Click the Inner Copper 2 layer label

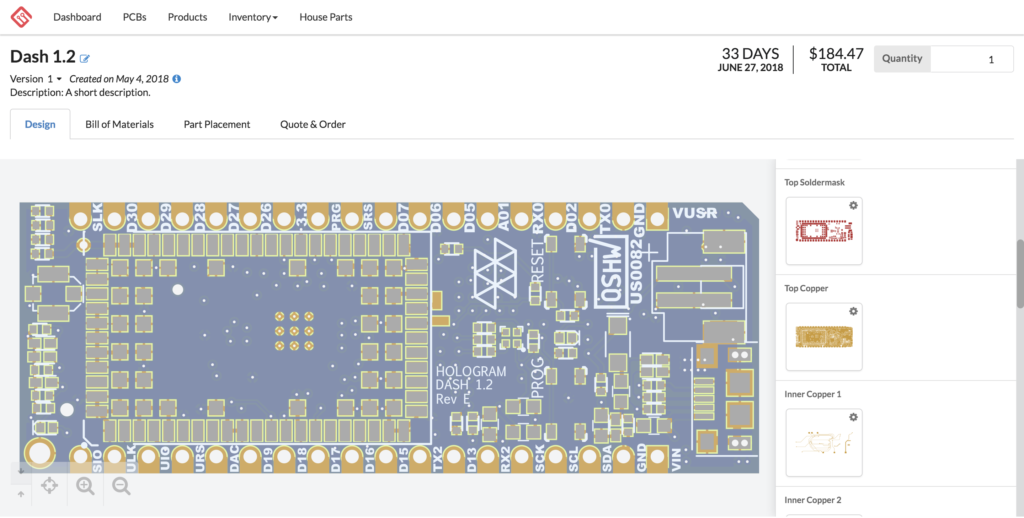812,500
